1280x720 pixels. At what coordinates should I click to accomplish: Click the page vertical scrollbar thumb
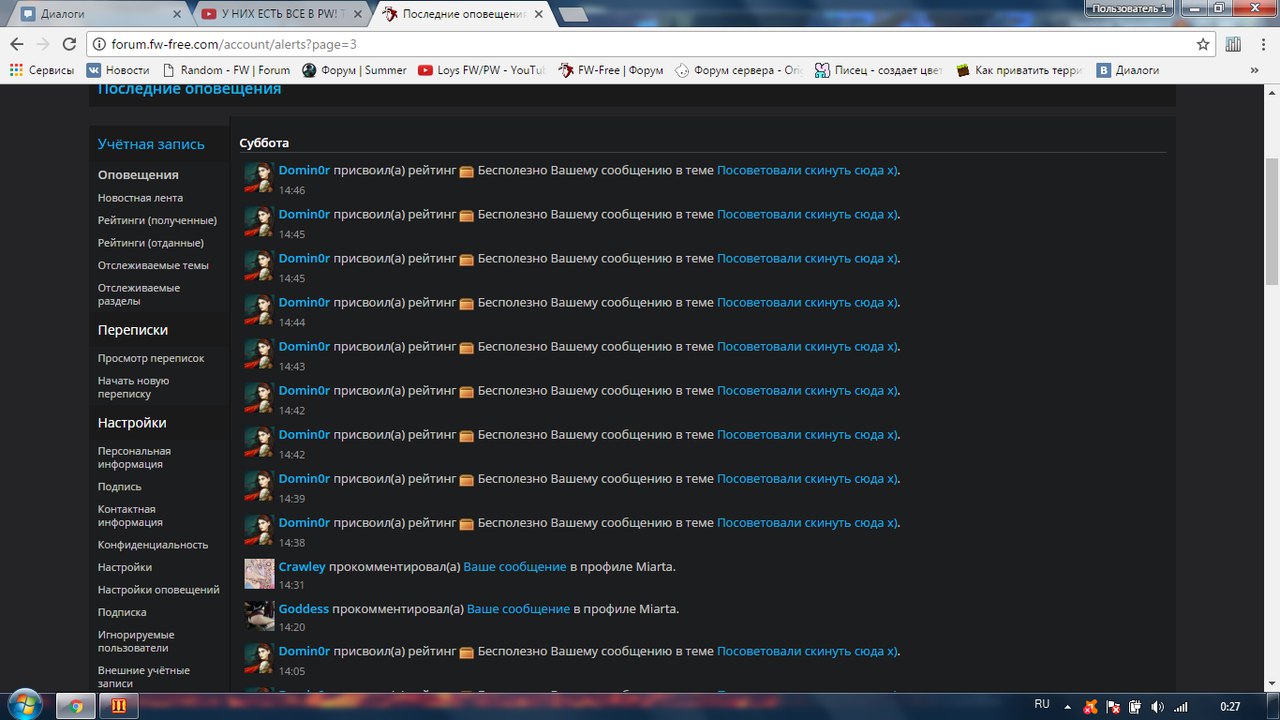pos(1271,220)
